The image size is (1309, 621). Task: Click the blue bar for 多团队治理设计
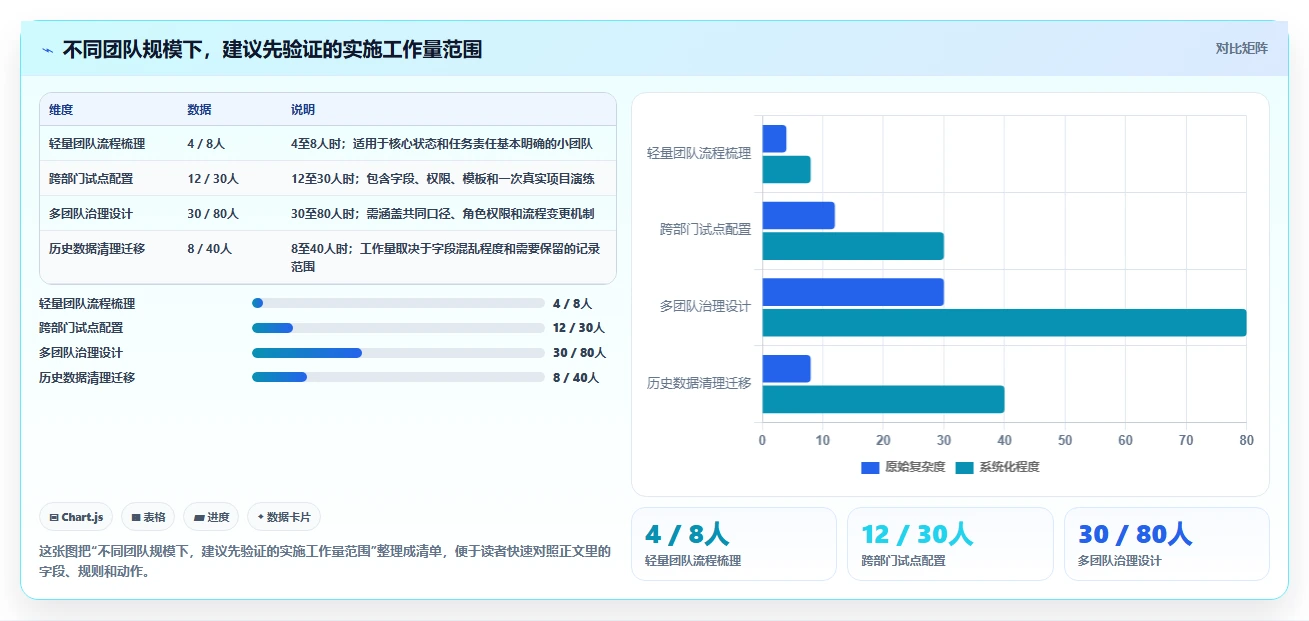tap(853, 292)
